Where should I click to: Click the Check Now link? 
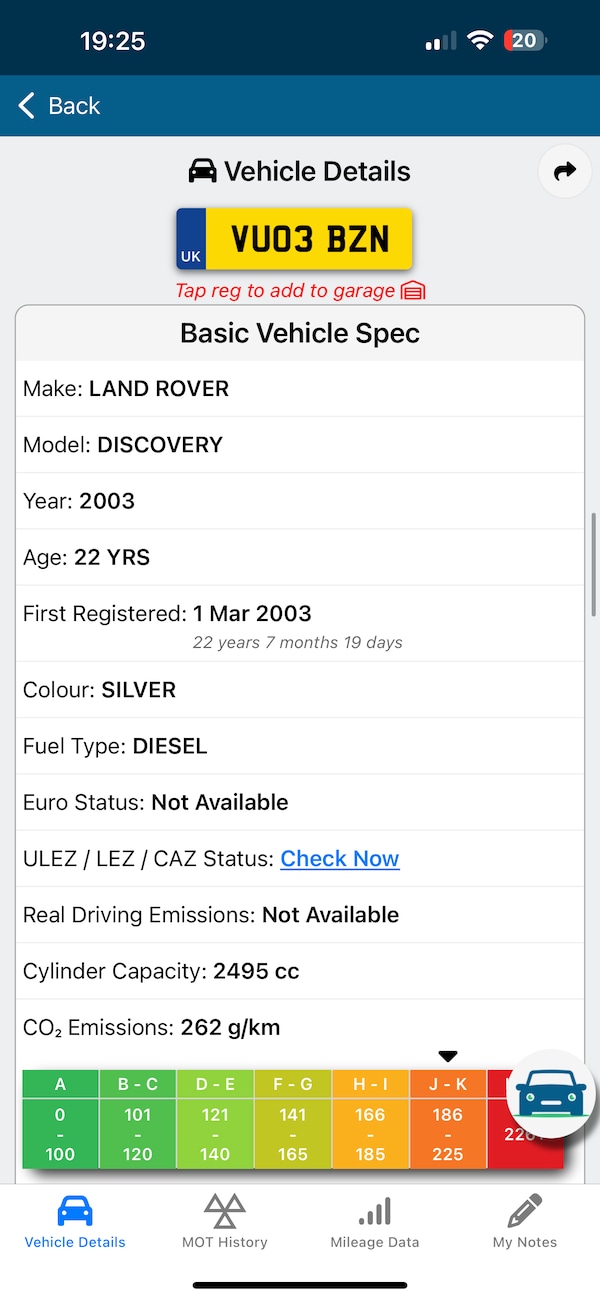340,859
